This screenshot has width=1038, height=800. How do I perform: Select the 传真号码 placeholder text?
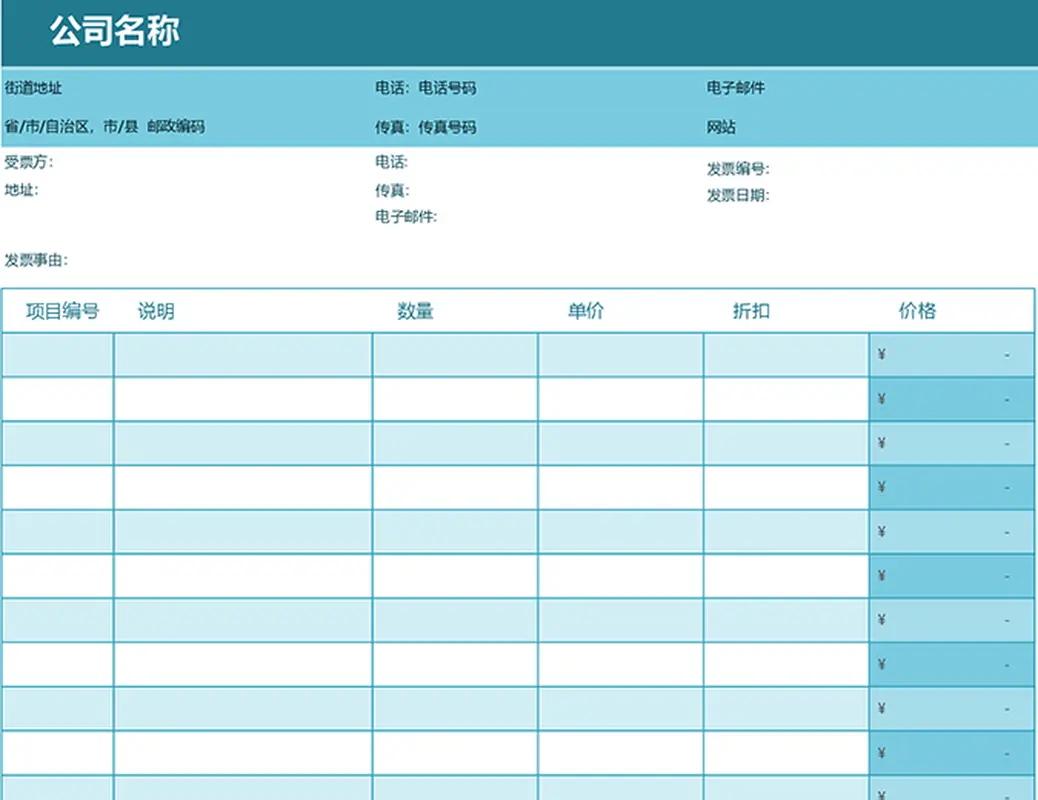coord(447,127)
